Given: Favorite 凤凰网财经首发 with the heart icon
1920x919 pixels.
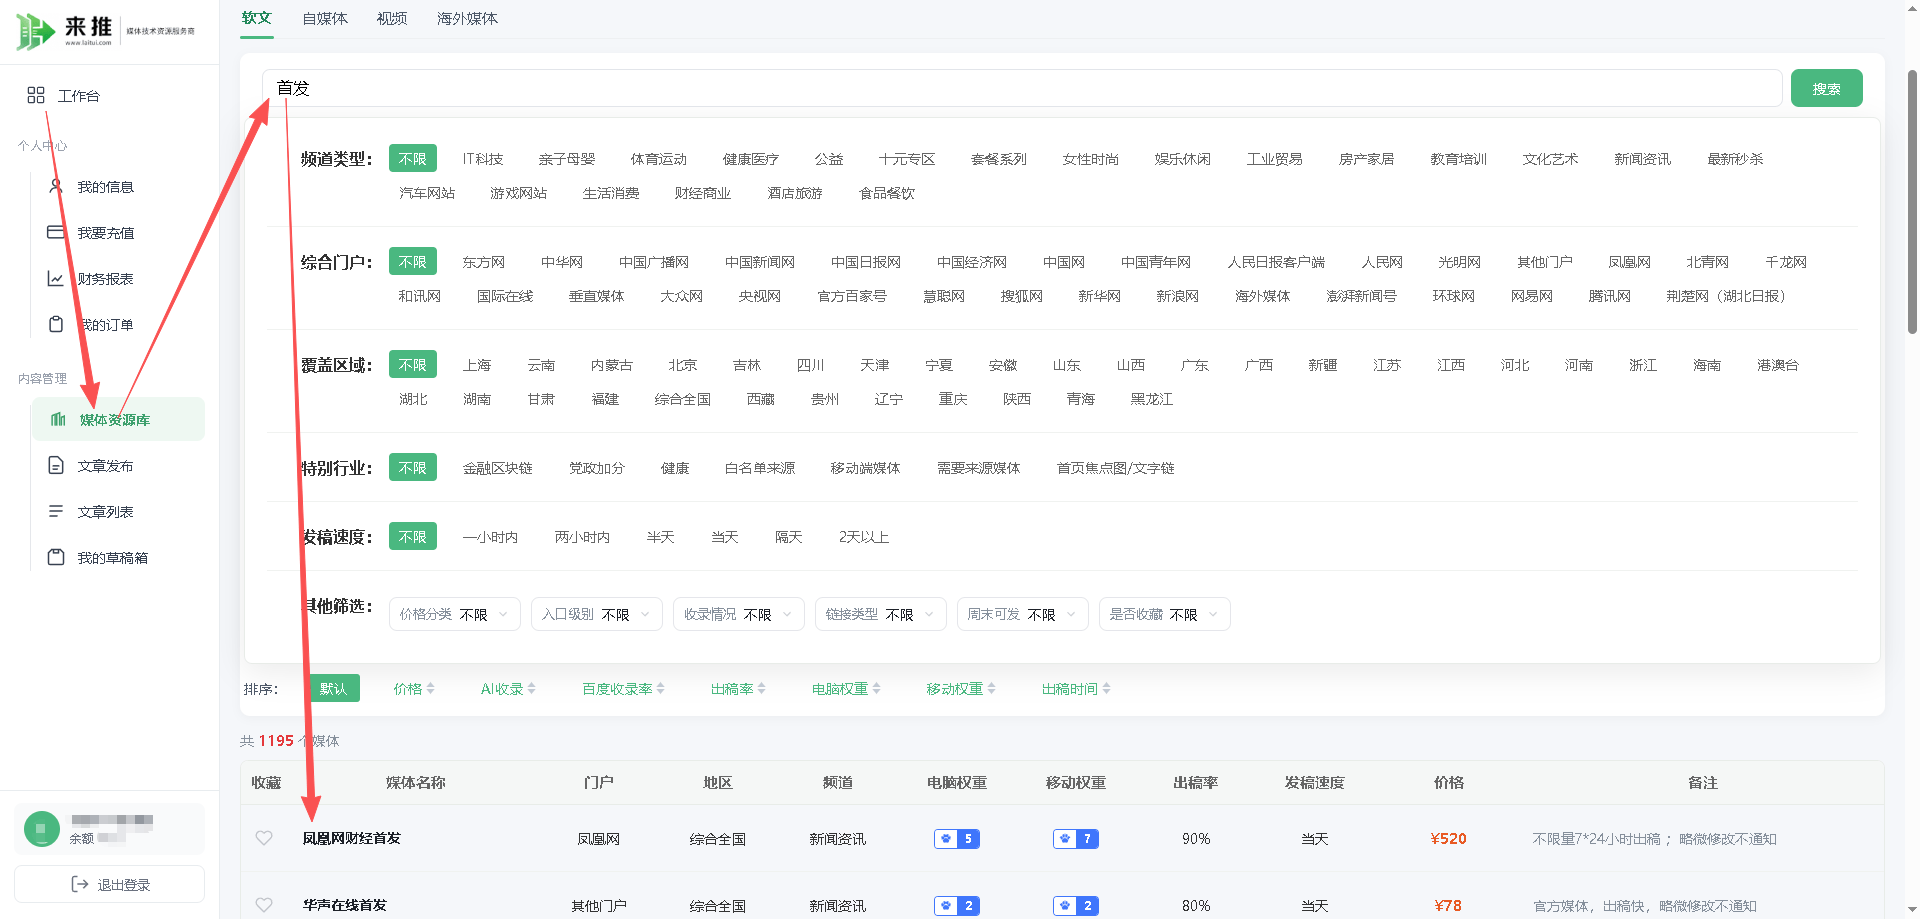Looking at the screenshot, I should [x=264, y=838].
